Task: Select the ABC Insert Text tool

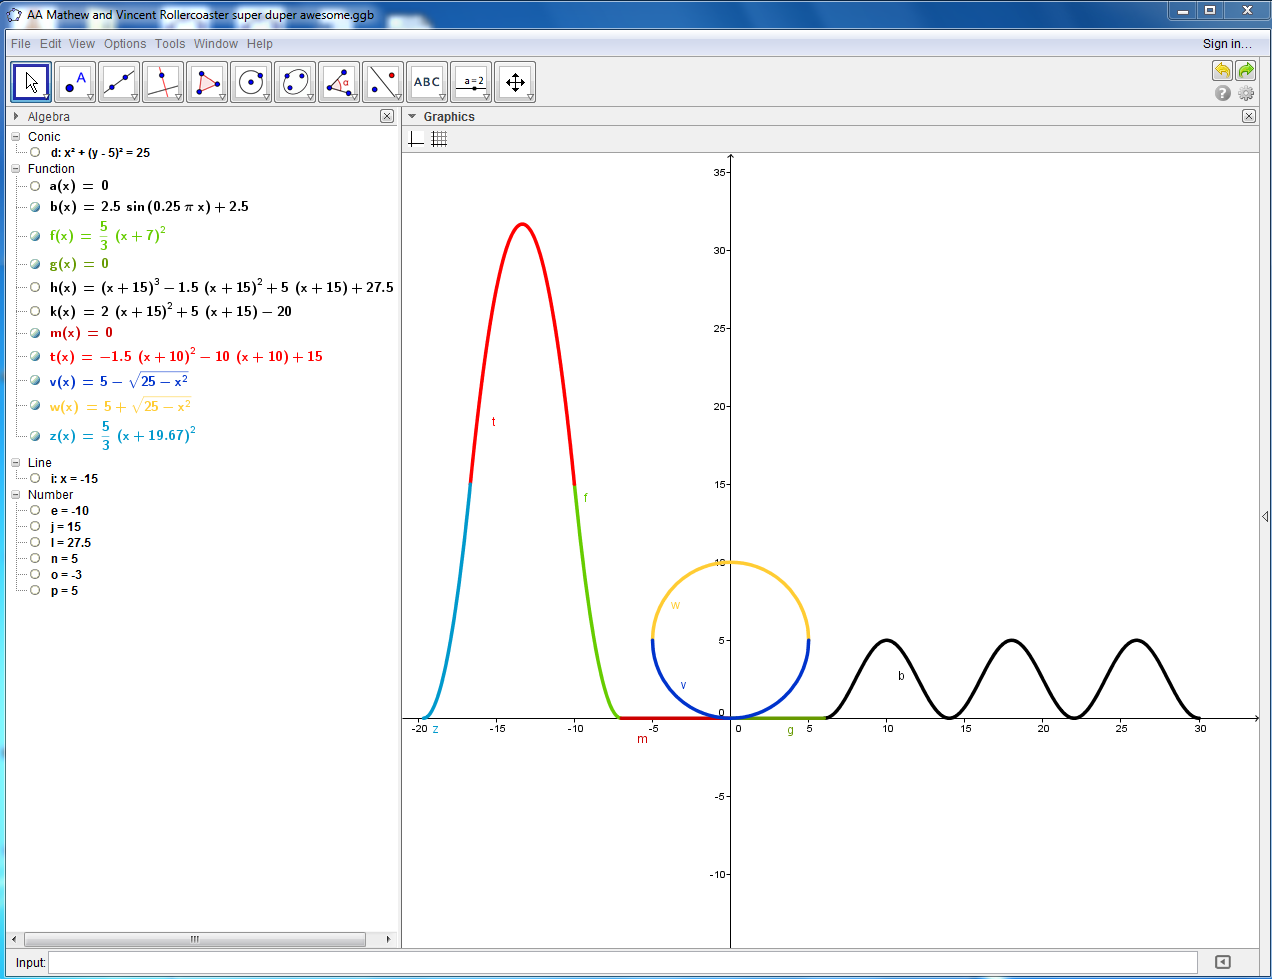Action: (427, 82)
